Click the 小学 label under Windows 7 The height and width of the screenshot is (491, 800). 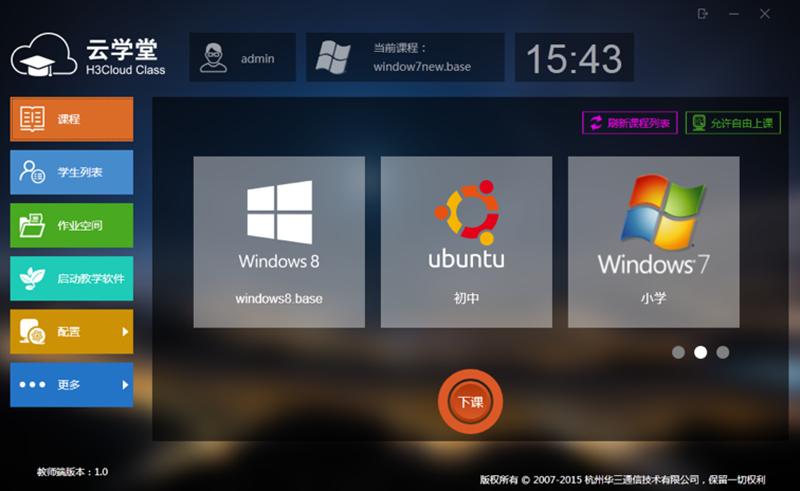(x=654, y=298)
